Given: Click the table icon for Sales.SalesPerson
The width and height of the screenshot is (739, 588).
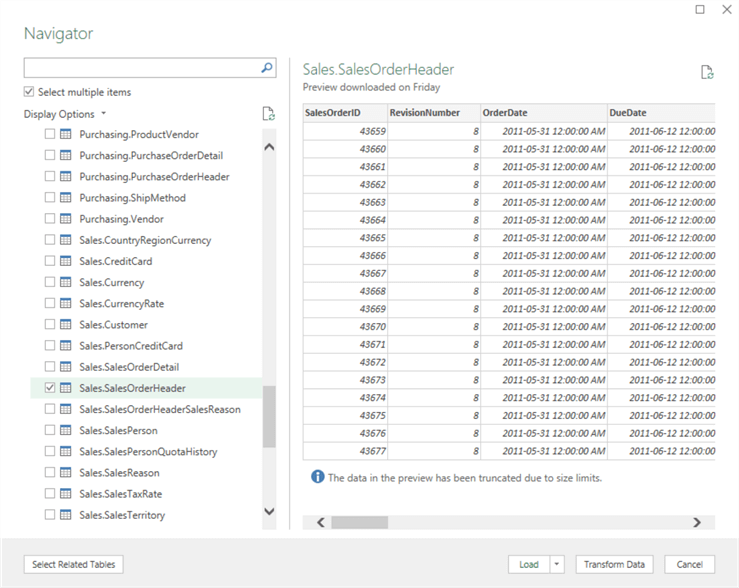Looking at the screenshot, I should pos(65,430).
